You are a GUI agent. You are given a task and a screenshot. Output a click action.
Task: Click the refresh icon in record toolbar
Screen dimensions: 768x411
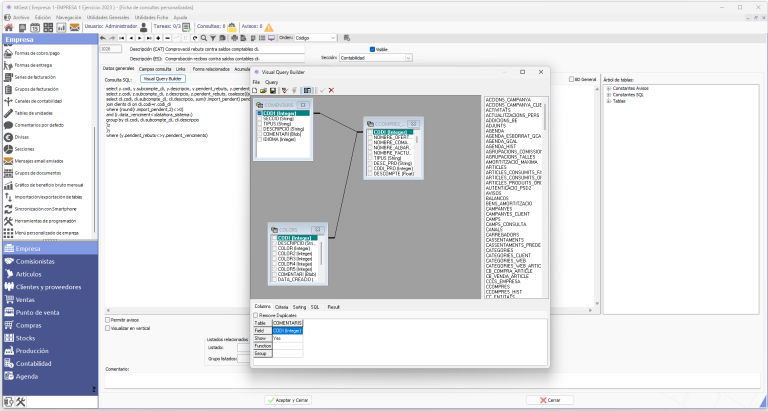click(195, 38)
